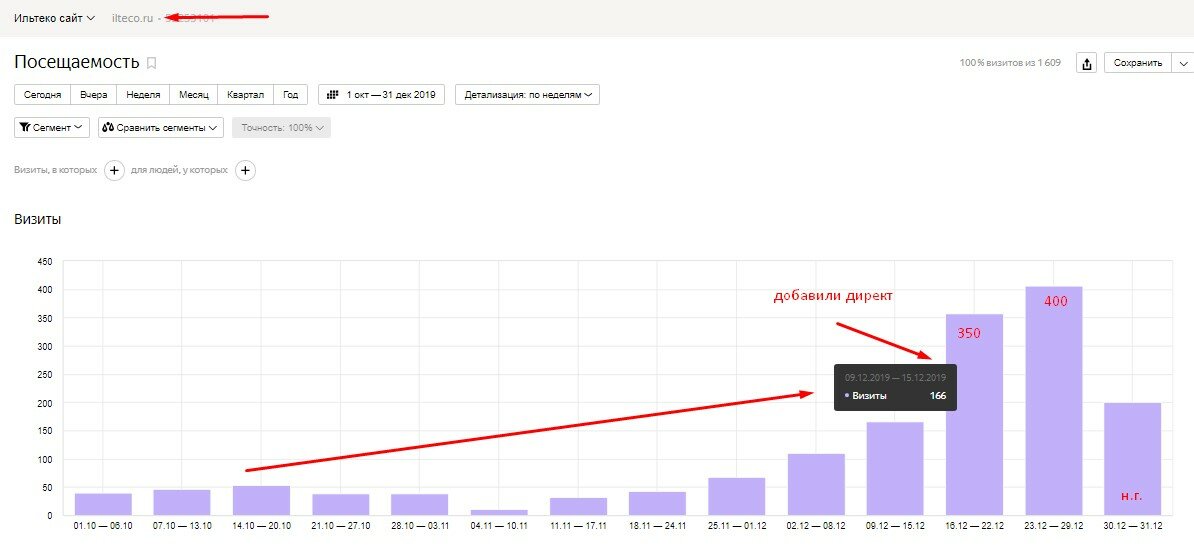Select the Сегодня period tab

point(43,95)
